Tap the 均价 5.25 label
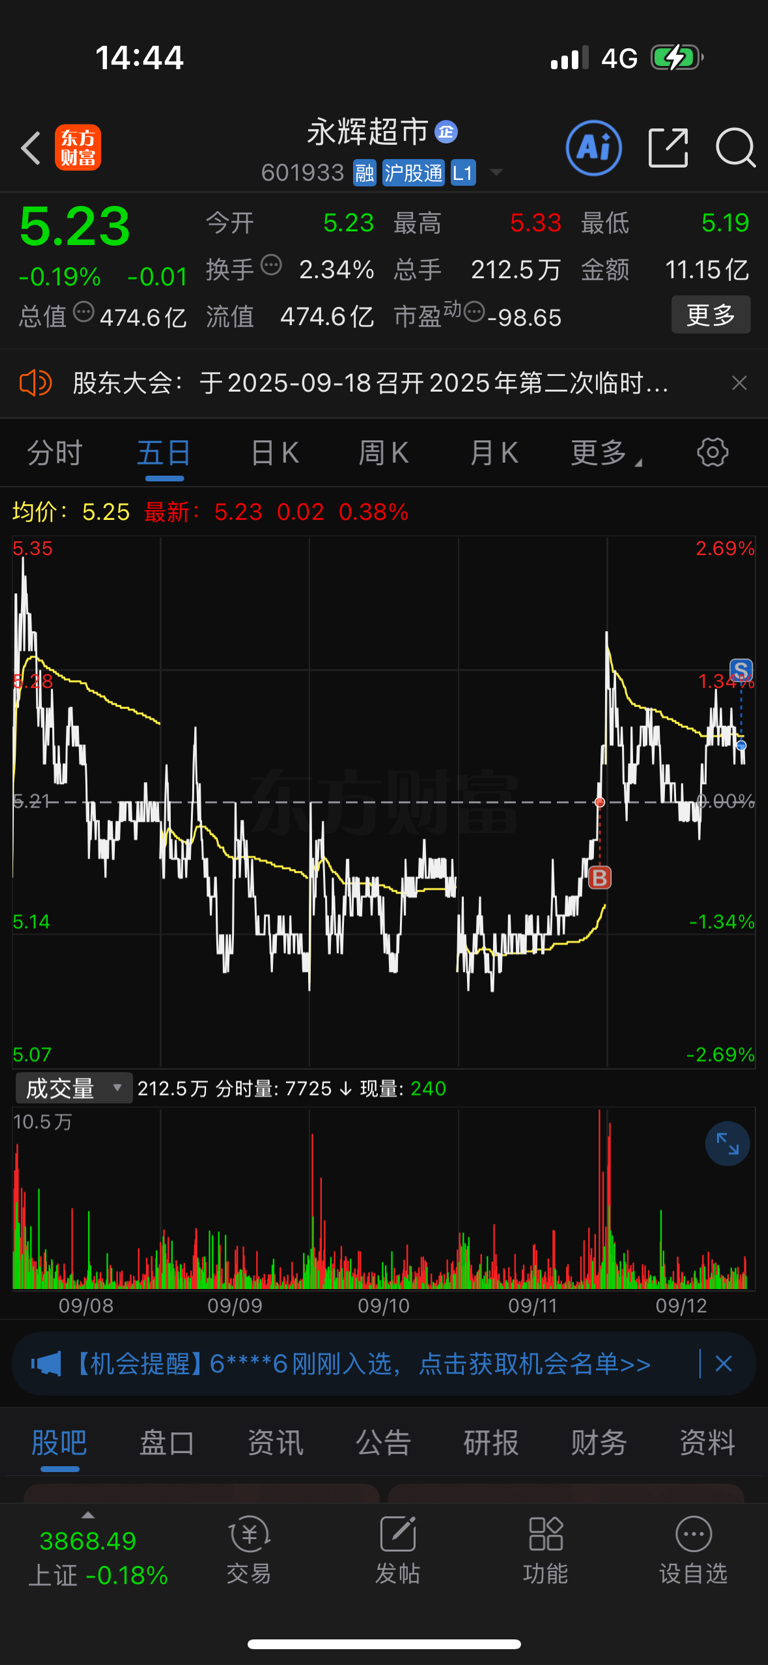This screenshot has height=1665, width=769. coord(71,512)
